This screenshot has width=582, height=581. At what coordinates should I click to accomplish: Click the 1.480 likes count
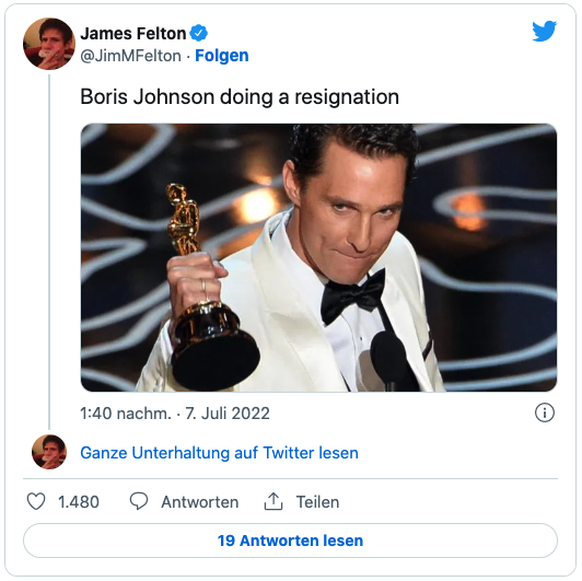click(79, 502)
